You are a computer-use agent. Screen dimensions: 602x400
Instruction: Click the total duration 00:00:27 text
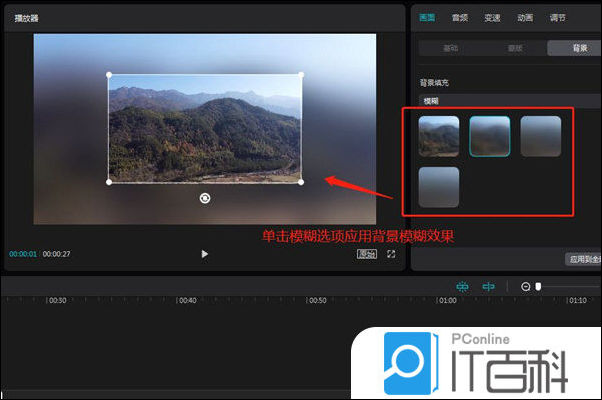click(56, 254)
